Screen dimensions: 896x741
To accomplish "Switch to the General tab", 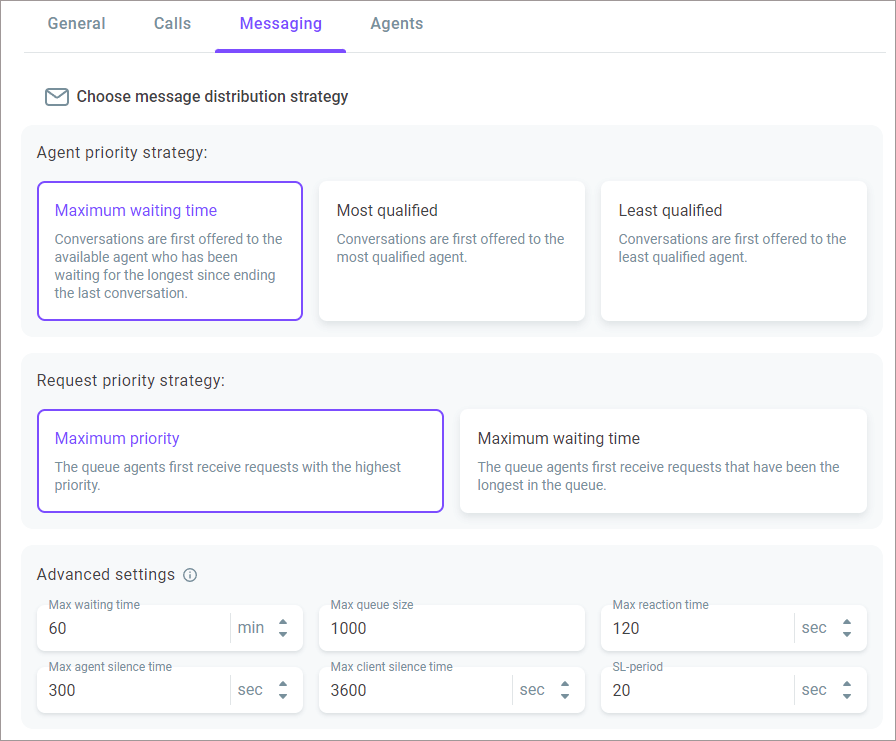I will click(76, 23).
